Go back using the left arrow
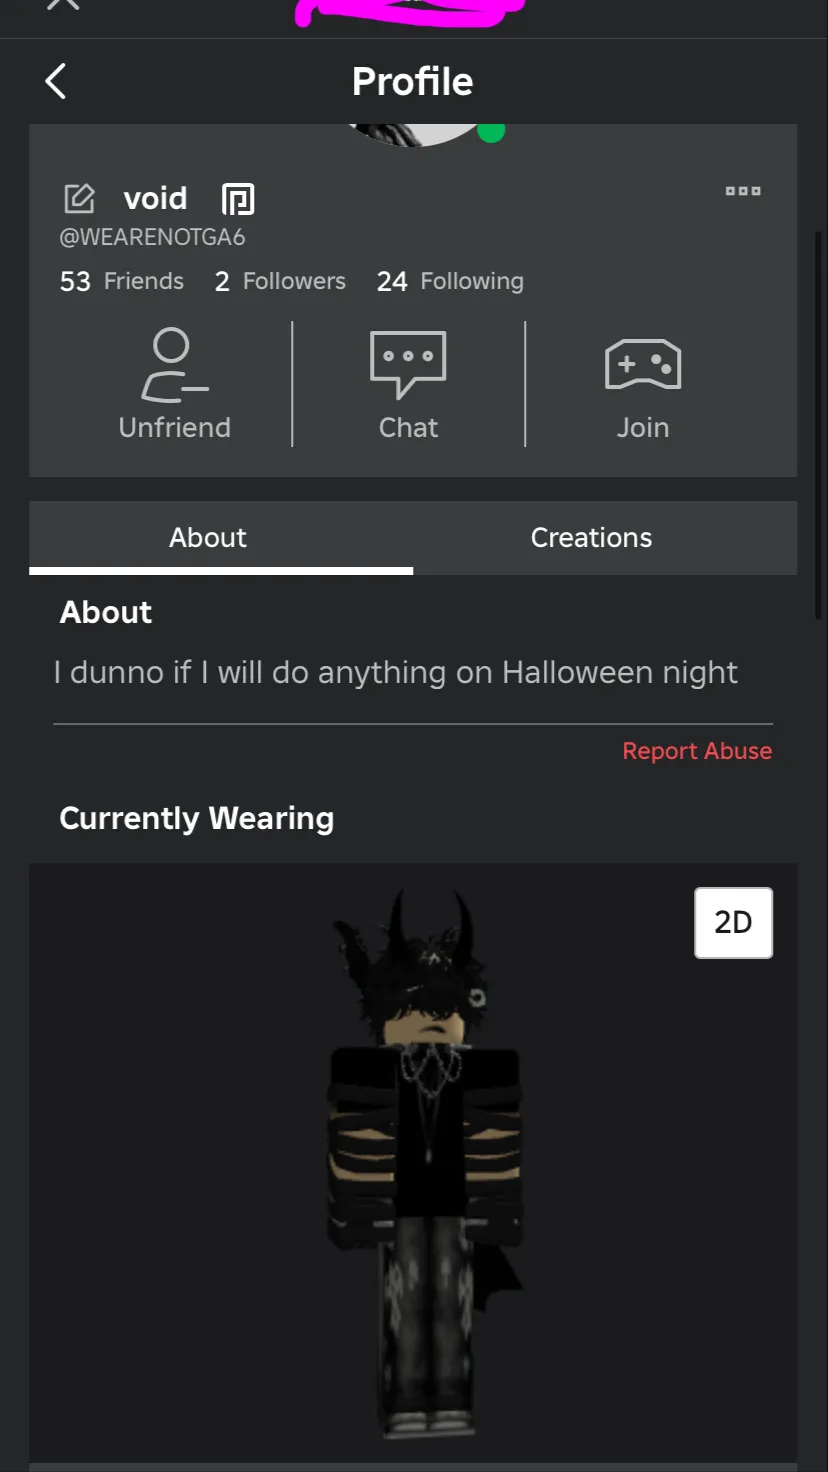Viewport: 828px width, 1472px height. 56,81
